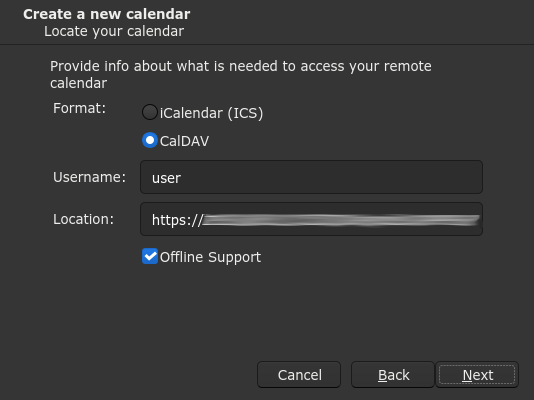Click the "Offline Support" label text

210,257
